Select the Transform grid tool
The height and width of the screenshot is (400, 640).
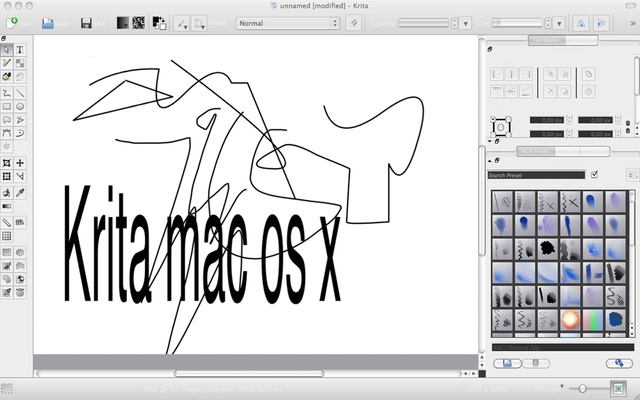[x=7, y=176]
